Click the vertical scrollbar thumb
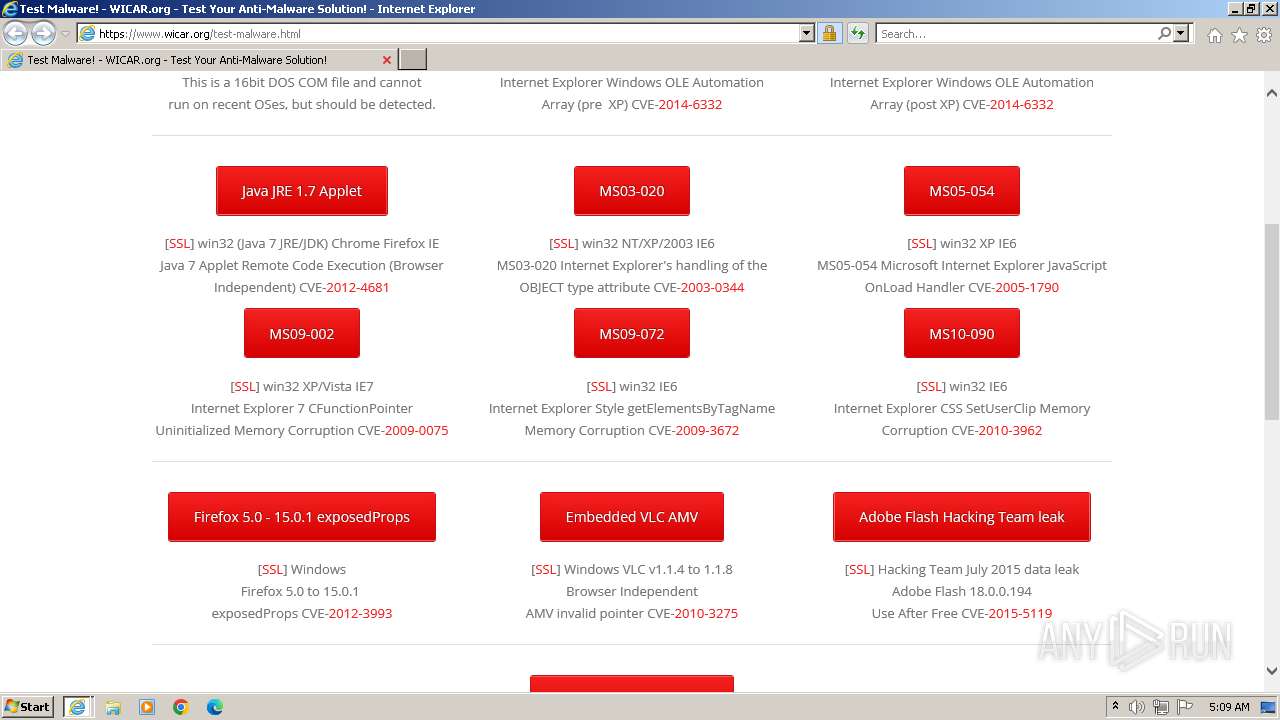 [1272, 322]
